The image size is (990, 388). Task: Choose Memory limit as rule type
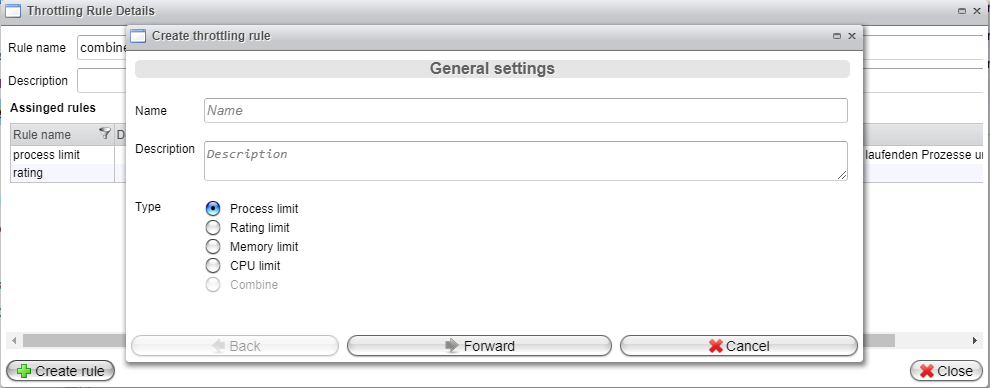tap(213, 247)
